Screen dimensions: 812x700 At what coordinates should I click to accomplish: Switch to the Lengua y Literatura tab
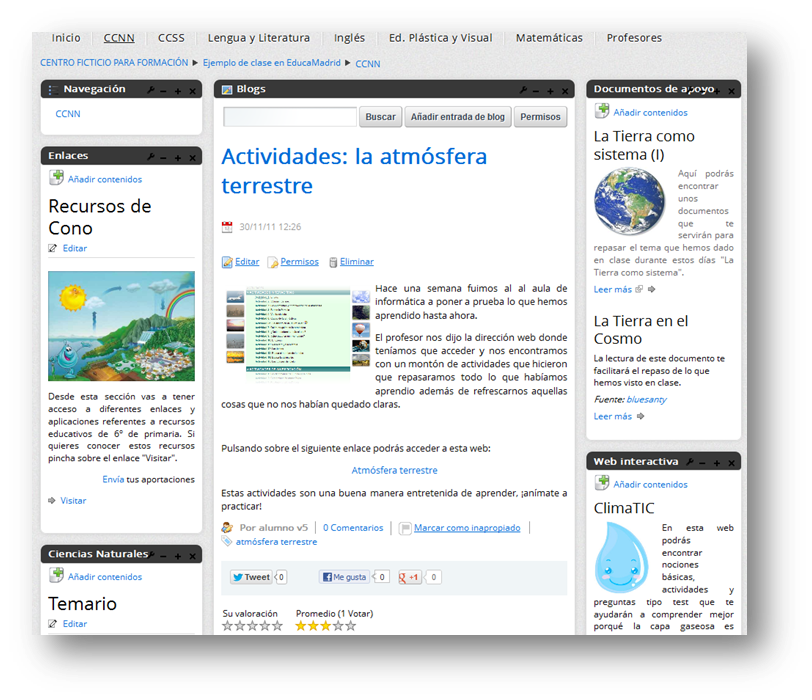tap(258, 38)
